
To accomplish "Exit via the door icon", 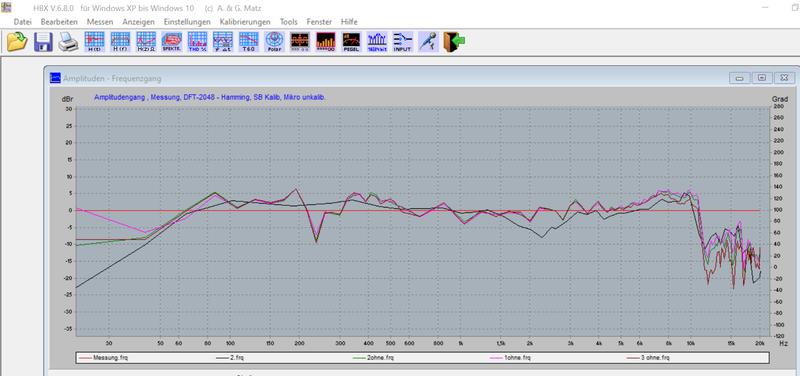I will 454,41.
